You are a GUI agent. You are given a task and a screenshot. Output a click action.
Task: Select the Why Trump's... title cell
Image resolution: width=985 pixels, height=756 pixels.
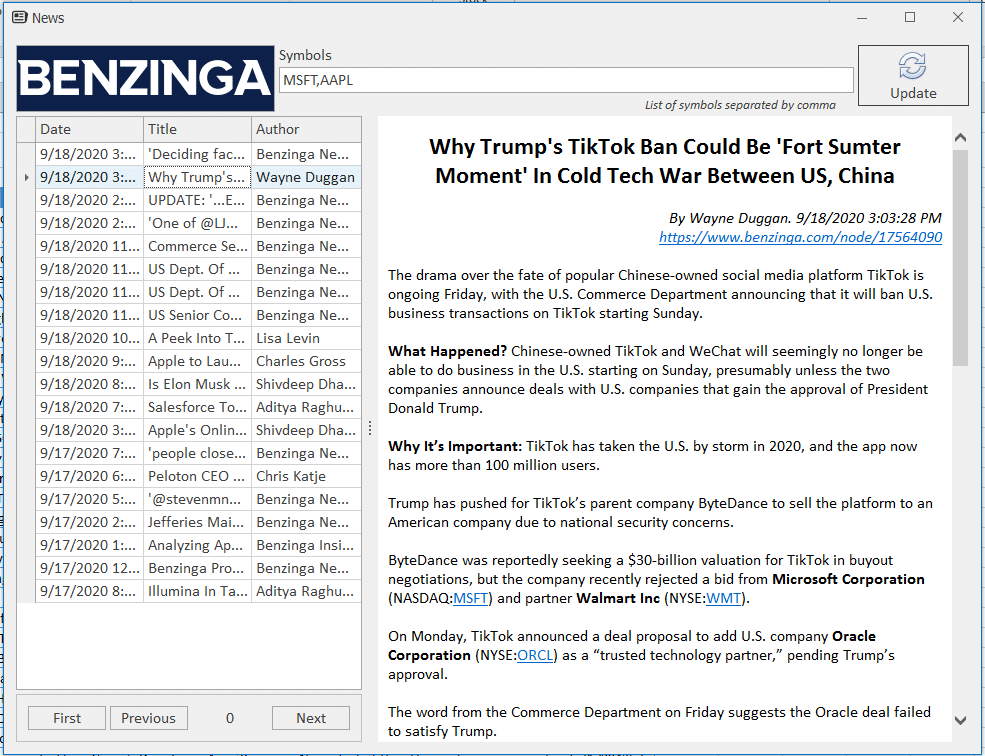(x=197, y=178)
